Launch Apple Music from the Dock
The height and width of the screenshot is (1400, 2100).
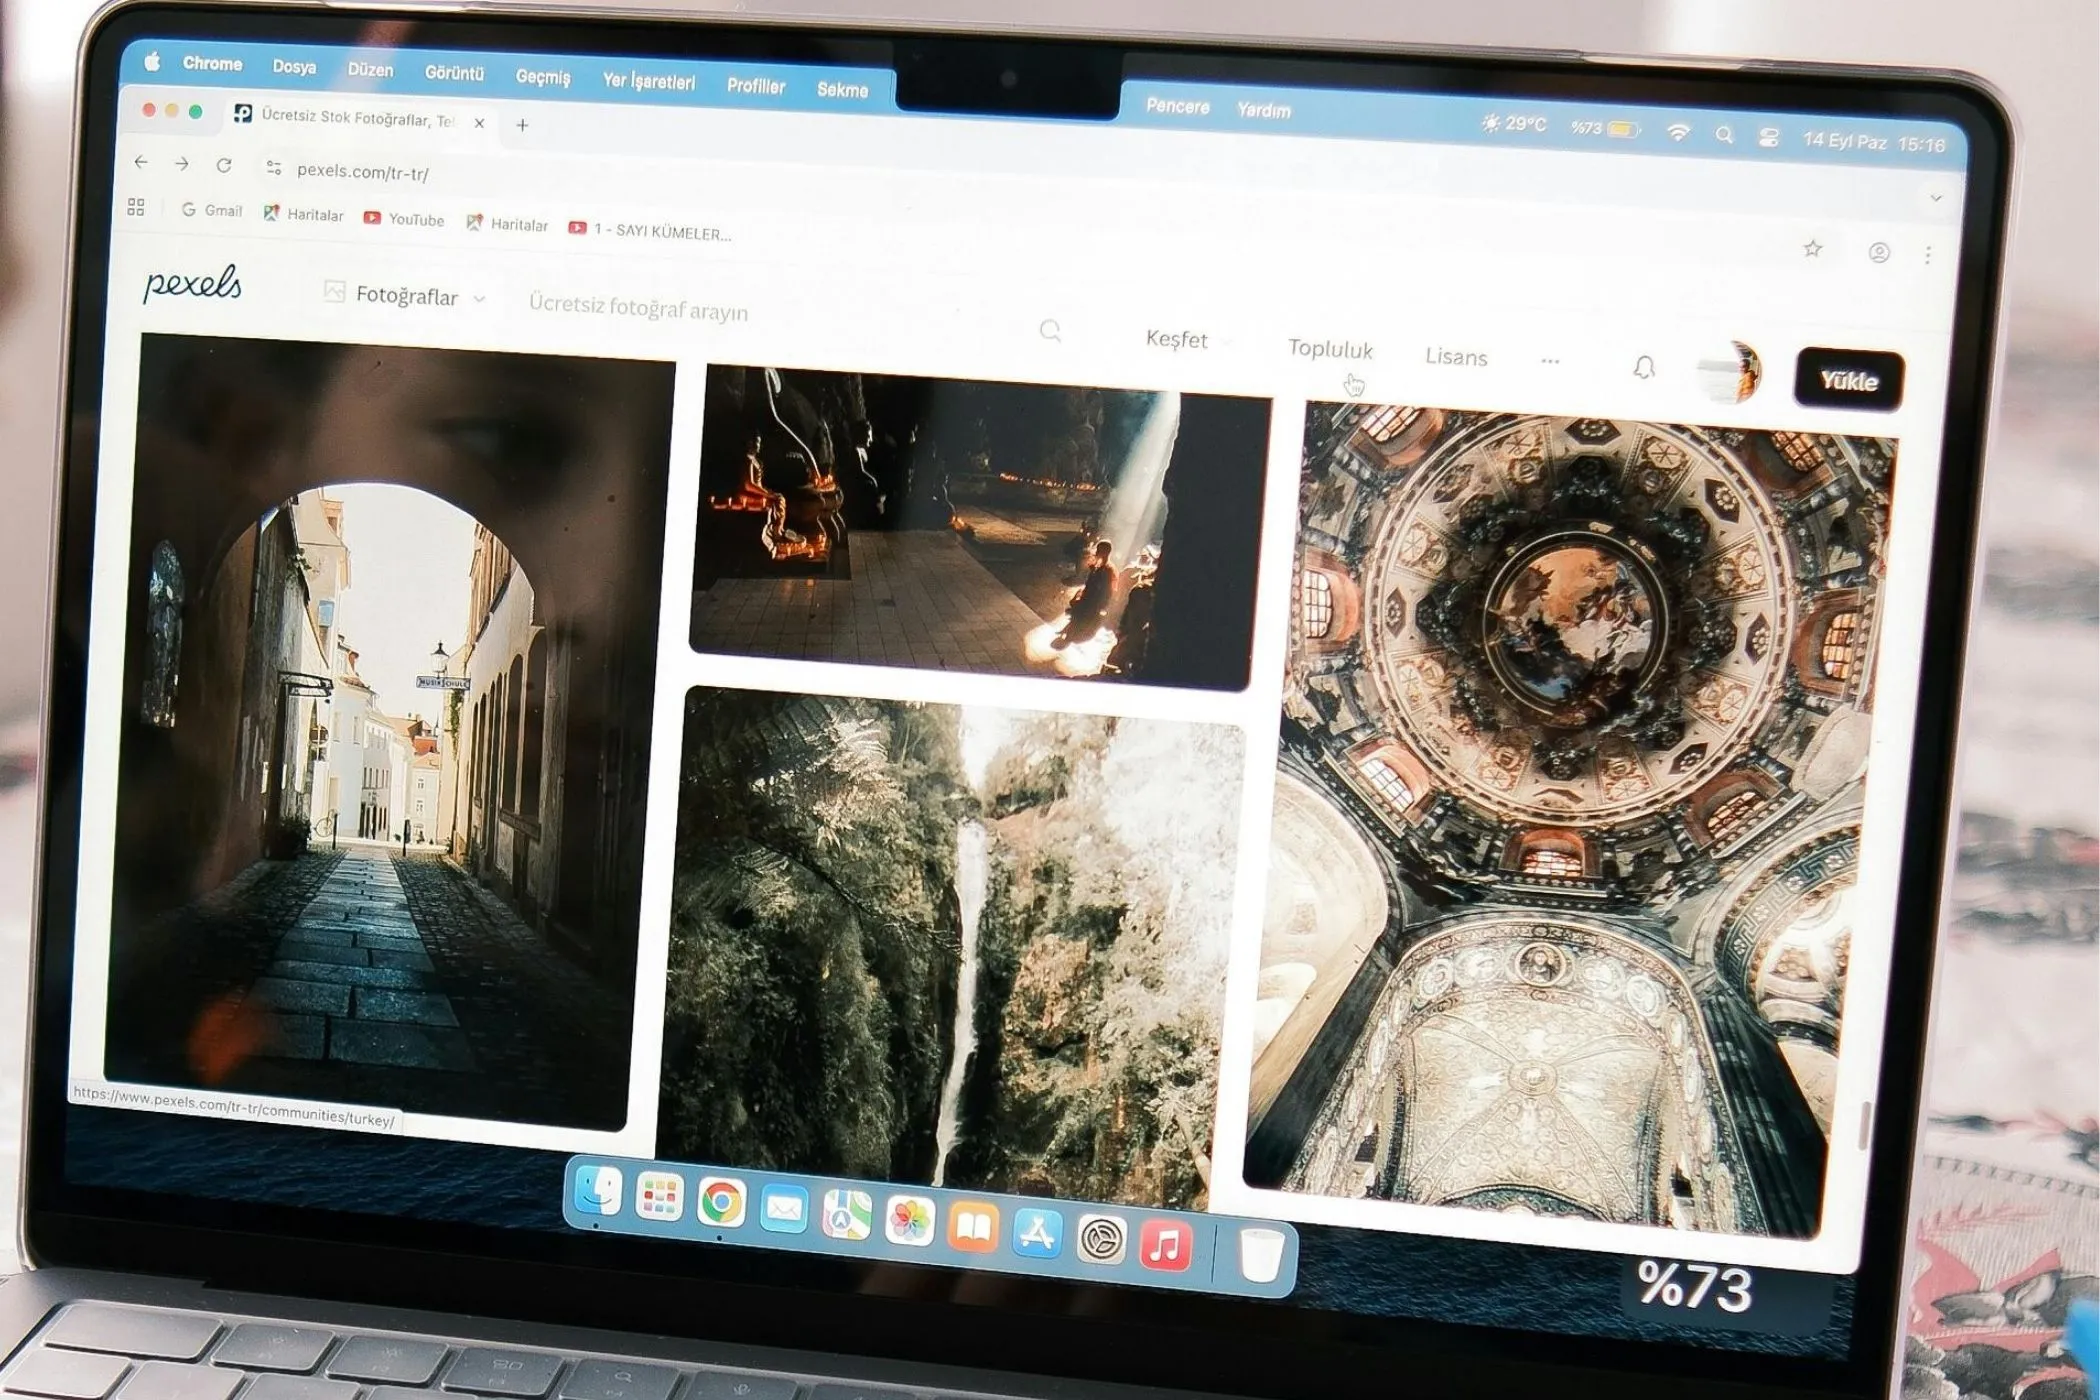[1163, 1246]
